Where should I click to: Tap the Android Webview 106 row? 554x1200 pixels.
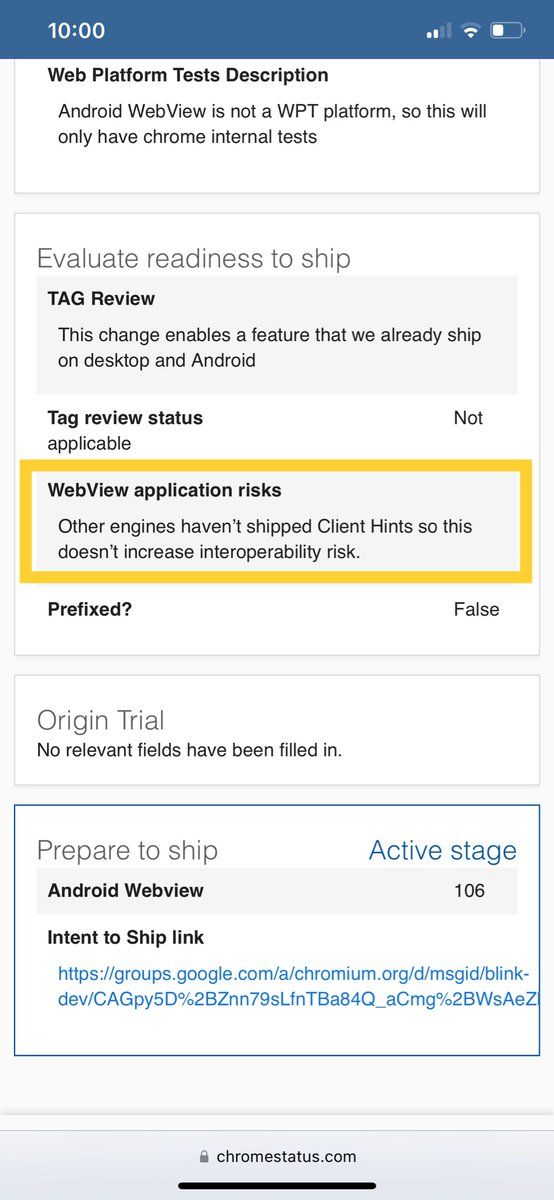[x=277, y=890]
